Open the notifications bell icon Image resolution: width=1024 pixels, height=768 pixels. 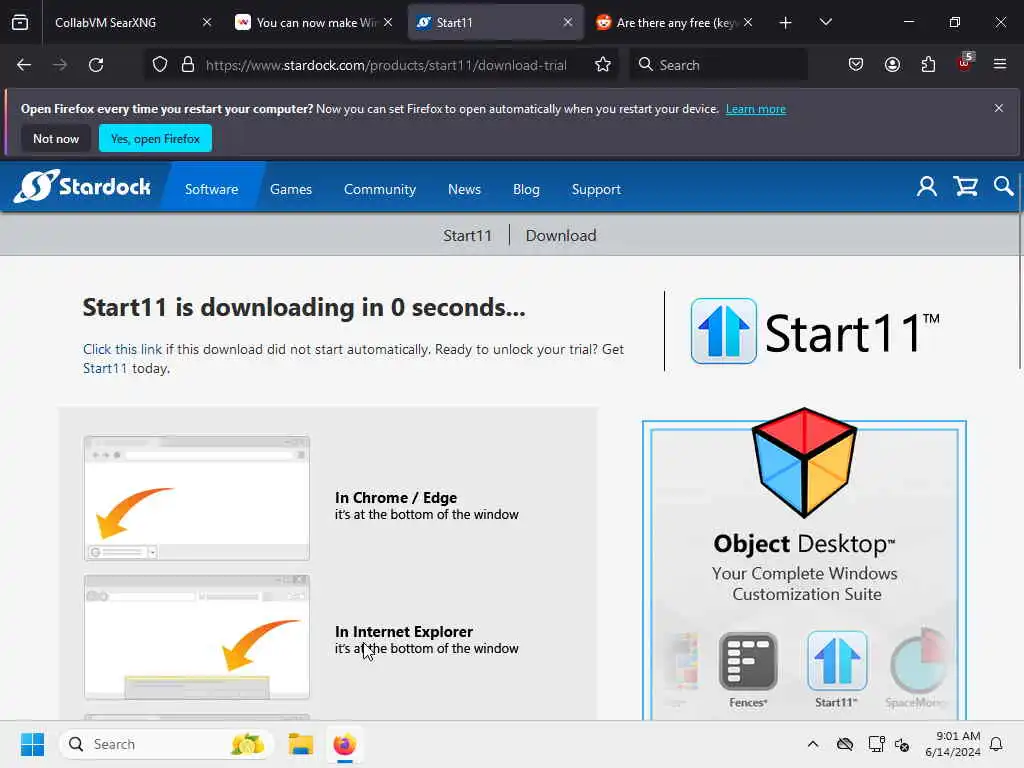click(996, 744)
